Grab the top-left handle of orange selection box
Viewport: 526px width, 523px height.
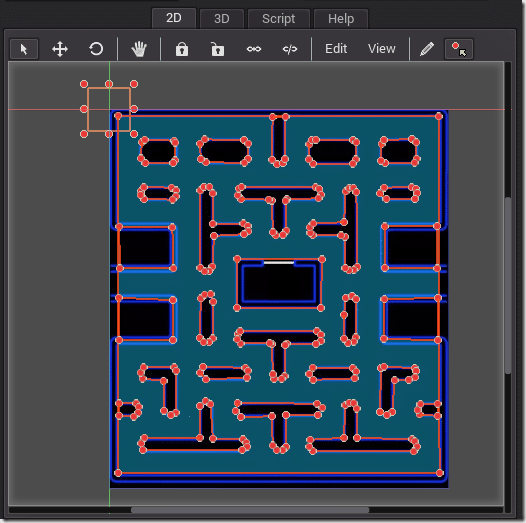84,84
